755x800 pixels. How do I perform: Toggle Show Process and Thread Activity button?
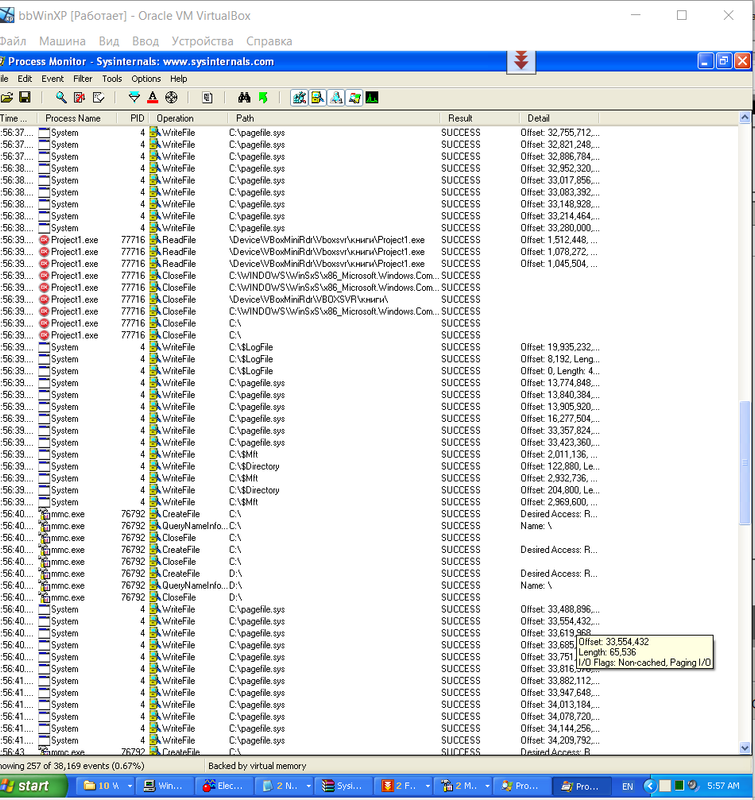[355, 97]
